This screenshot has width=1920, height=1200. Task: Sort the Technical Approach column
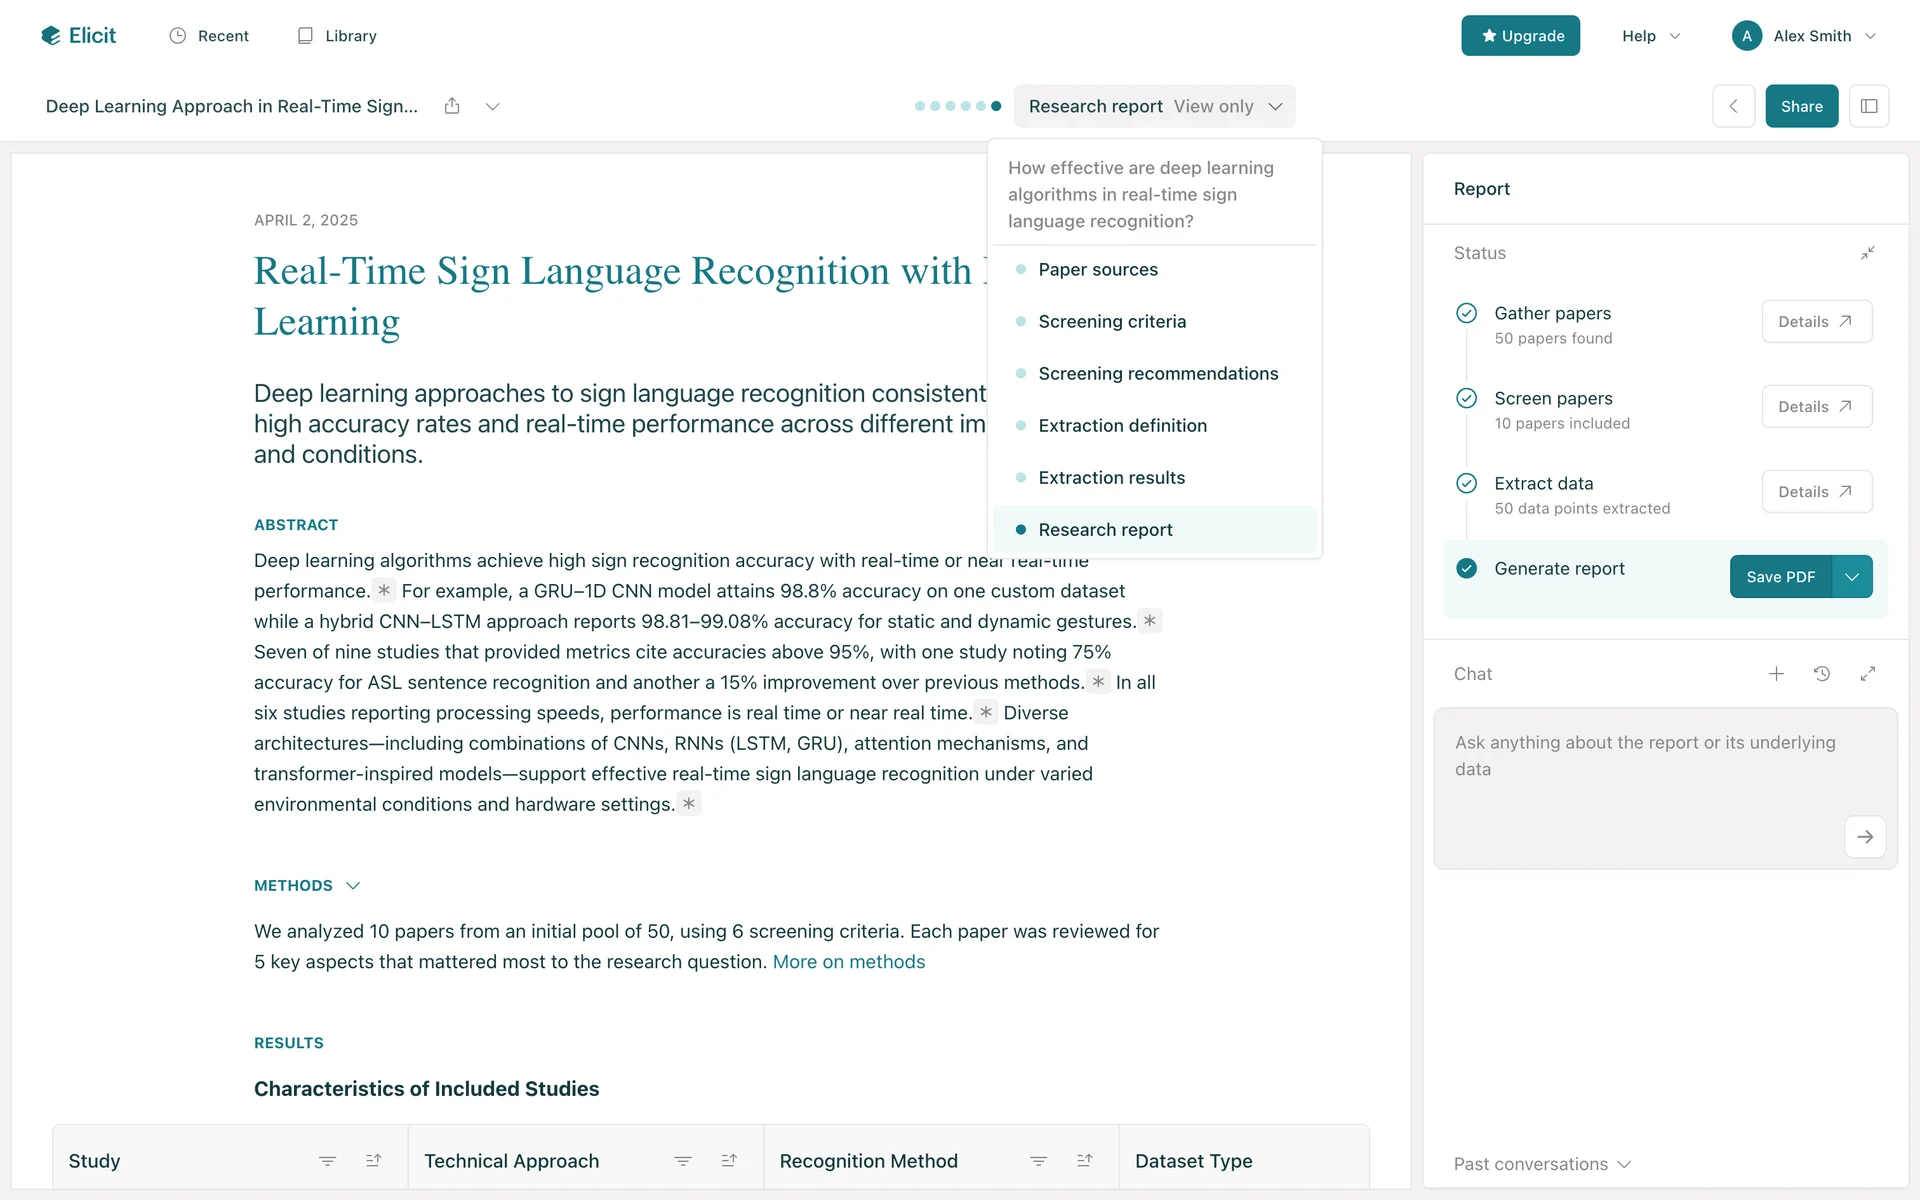(x=729, y=1161)
